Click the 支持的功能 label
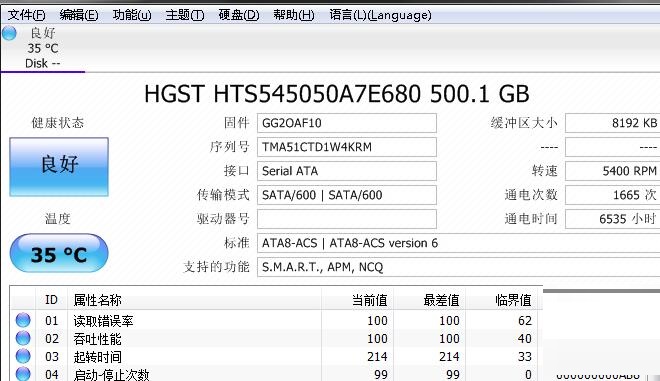660x381 pixels. (216, 267)
